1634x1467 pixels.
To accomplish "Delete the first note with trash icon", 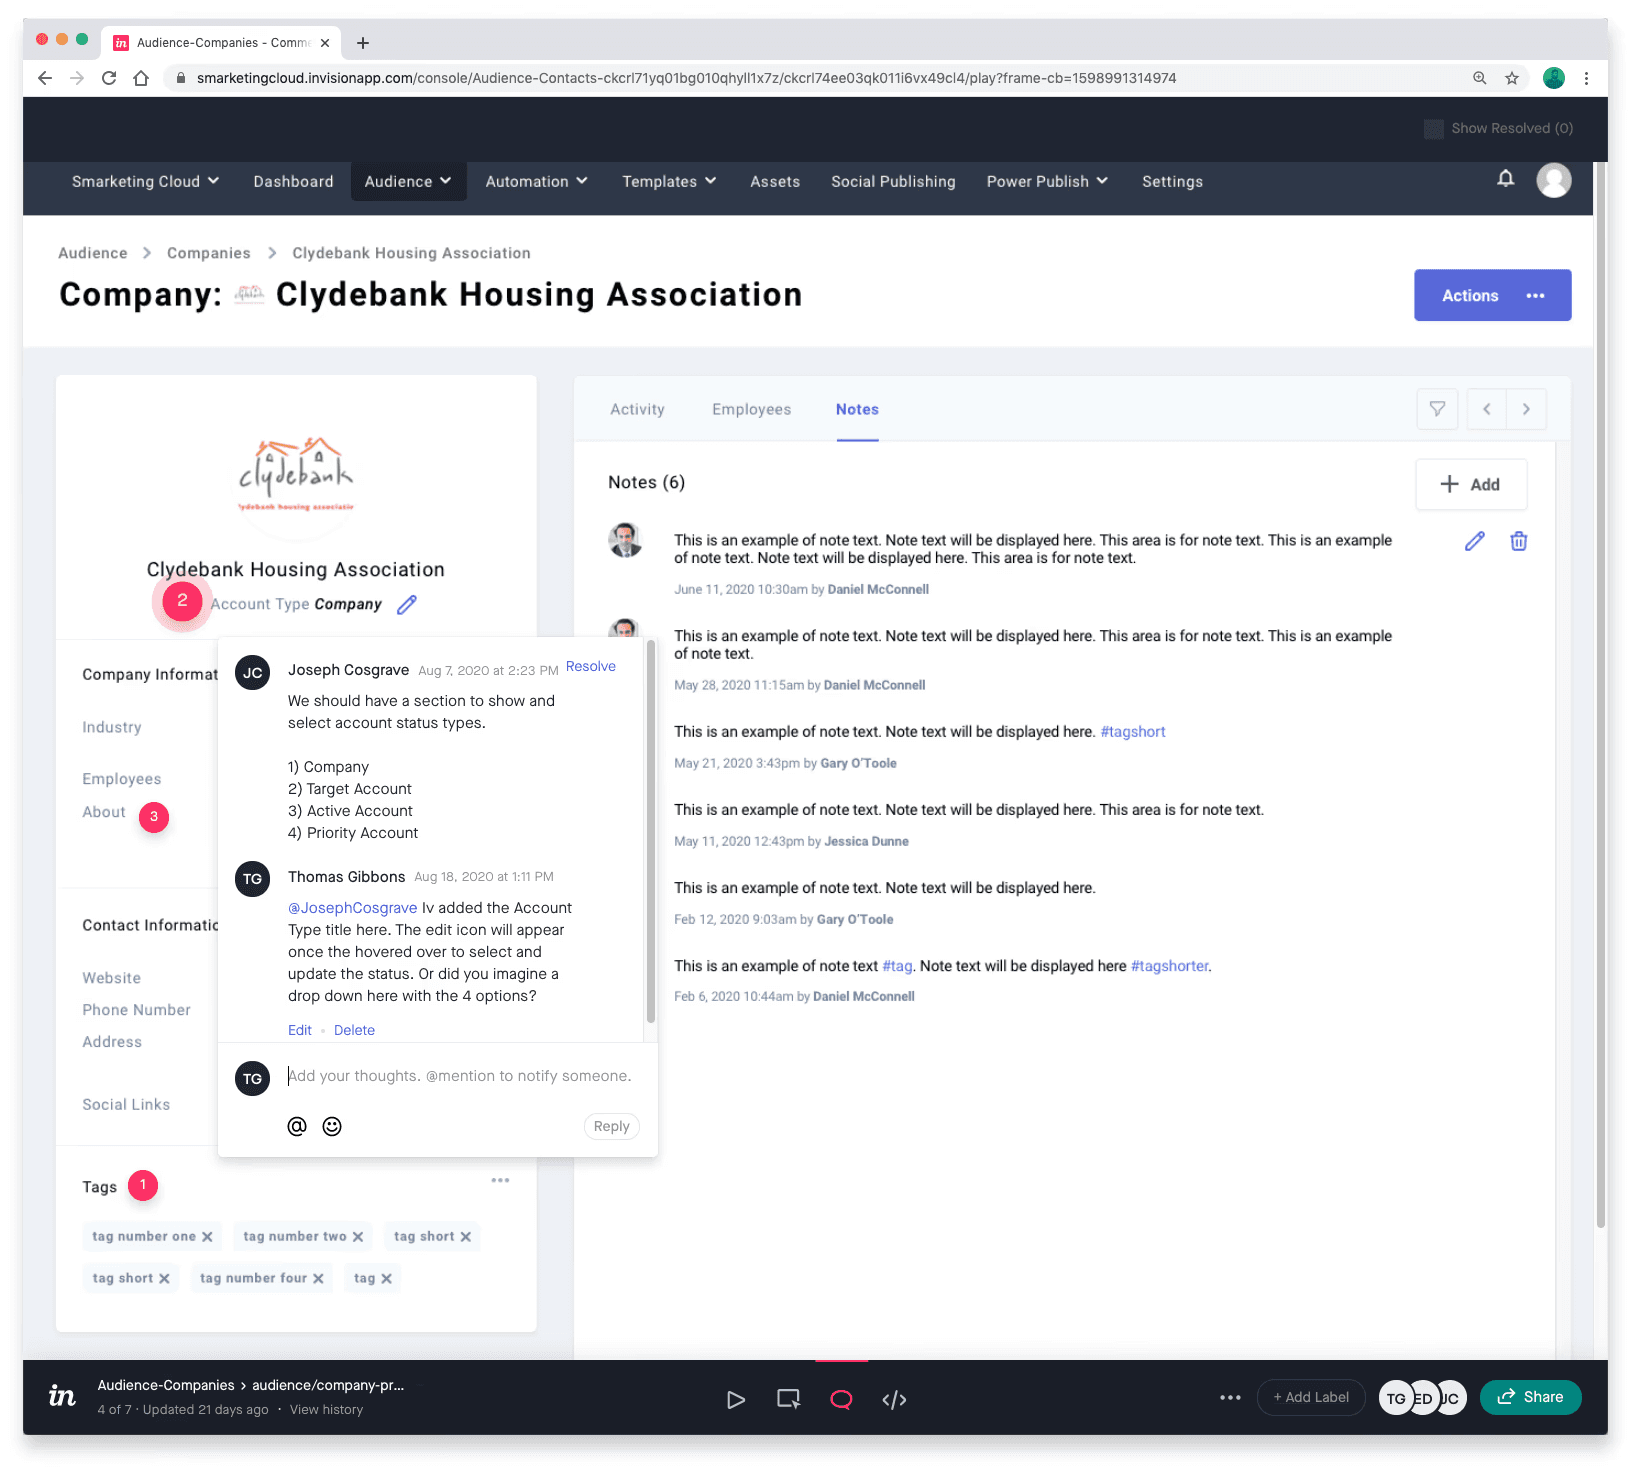I will coord(1519,541).
